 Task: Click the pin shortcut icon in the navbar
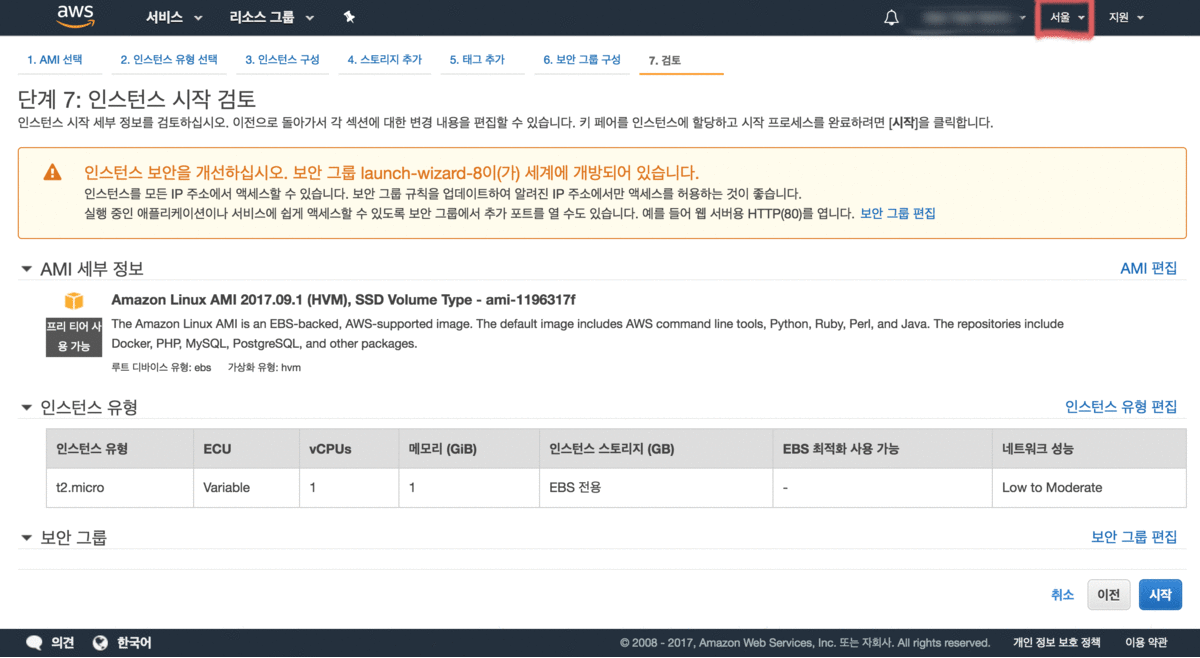pos(348,17)
